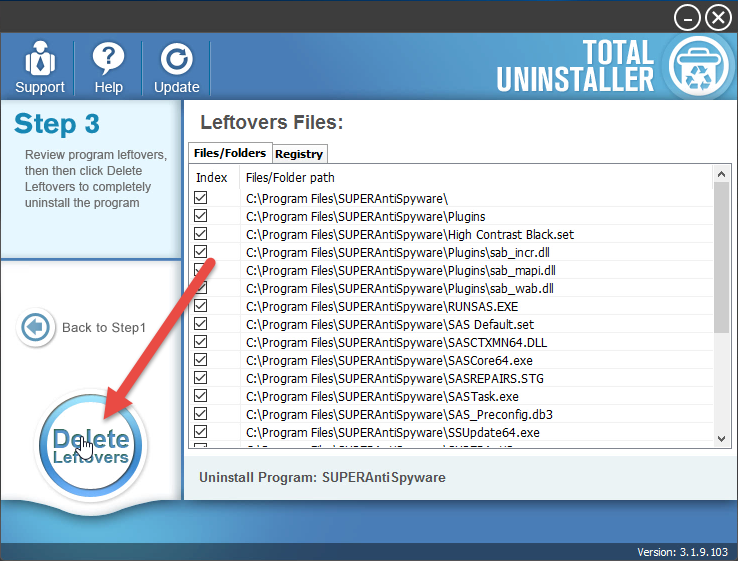The height and width of the screenshot is (561, 738).
Task: Select the Plugins\sab_incr.dll path text
Action: [x=398, y=253]
